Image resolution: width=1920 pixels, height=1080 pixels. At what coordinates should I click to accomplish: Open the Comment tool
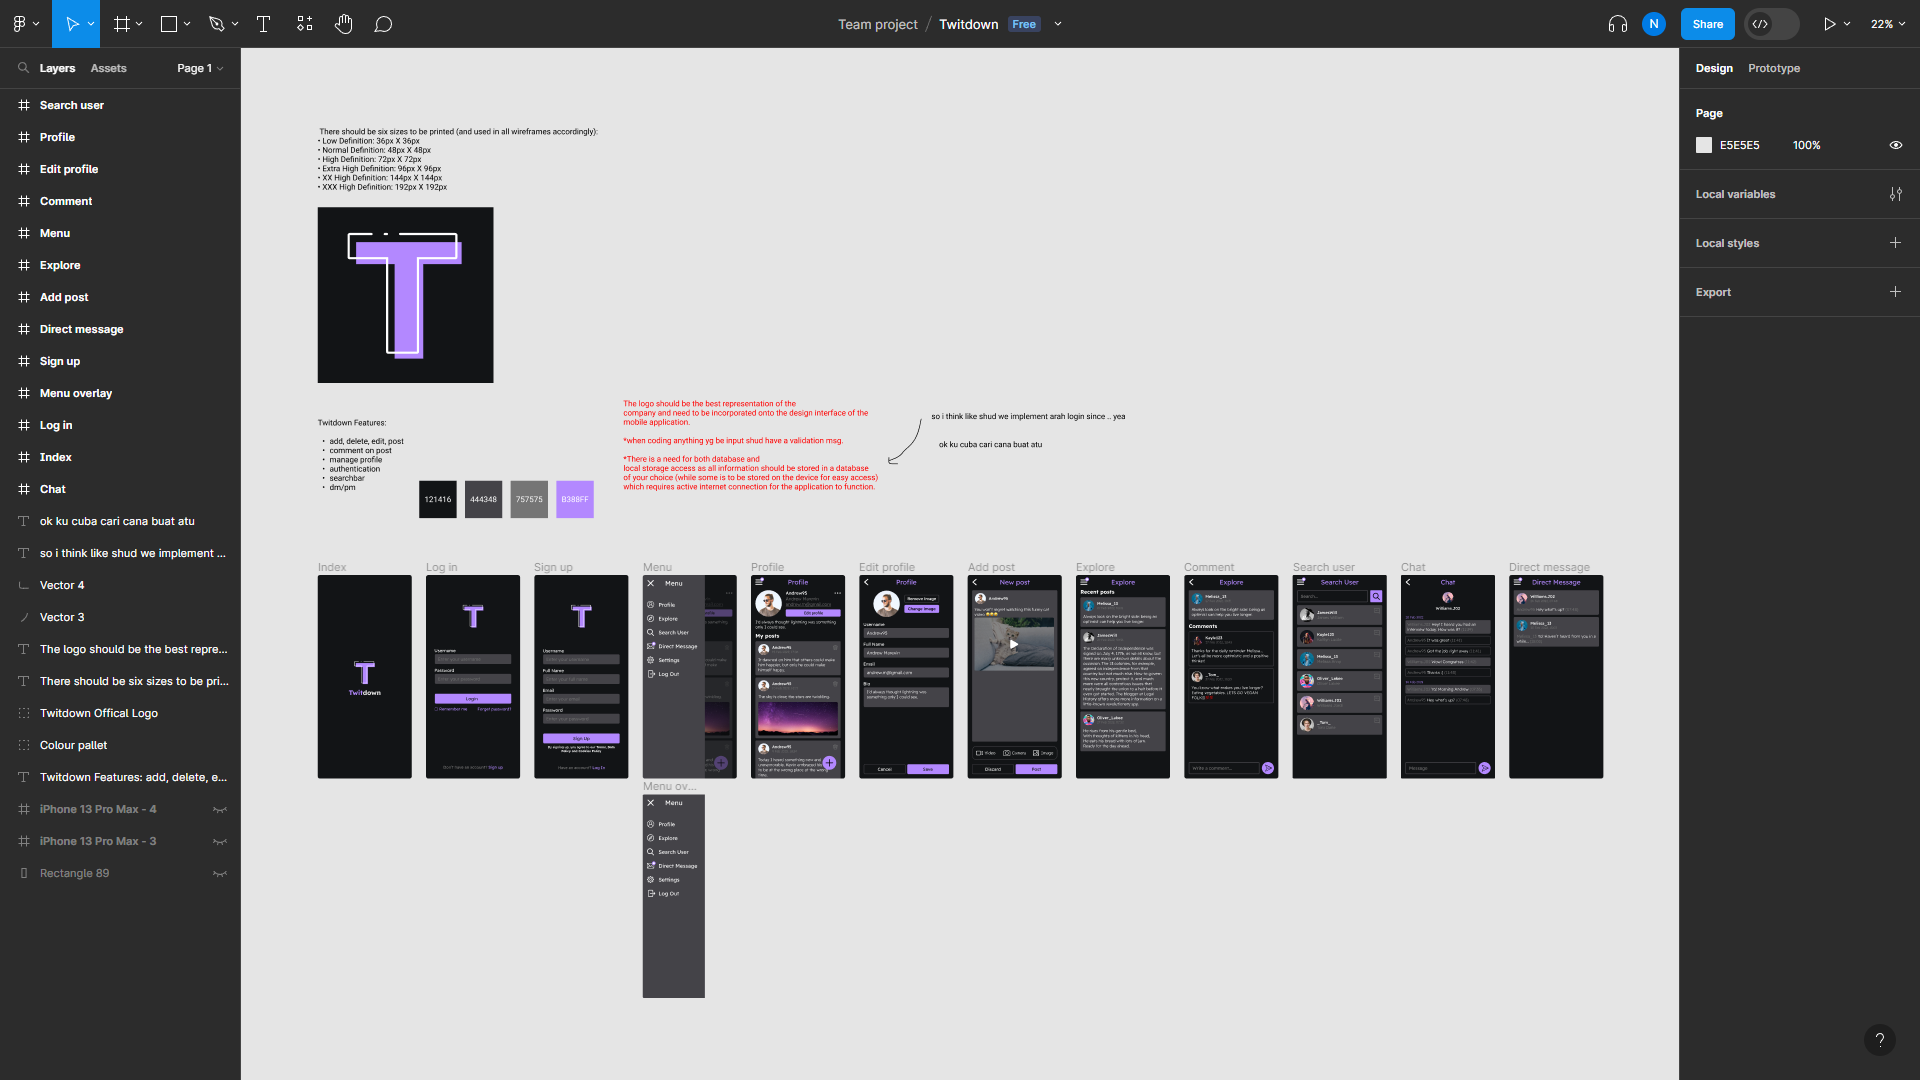[383, 23]
